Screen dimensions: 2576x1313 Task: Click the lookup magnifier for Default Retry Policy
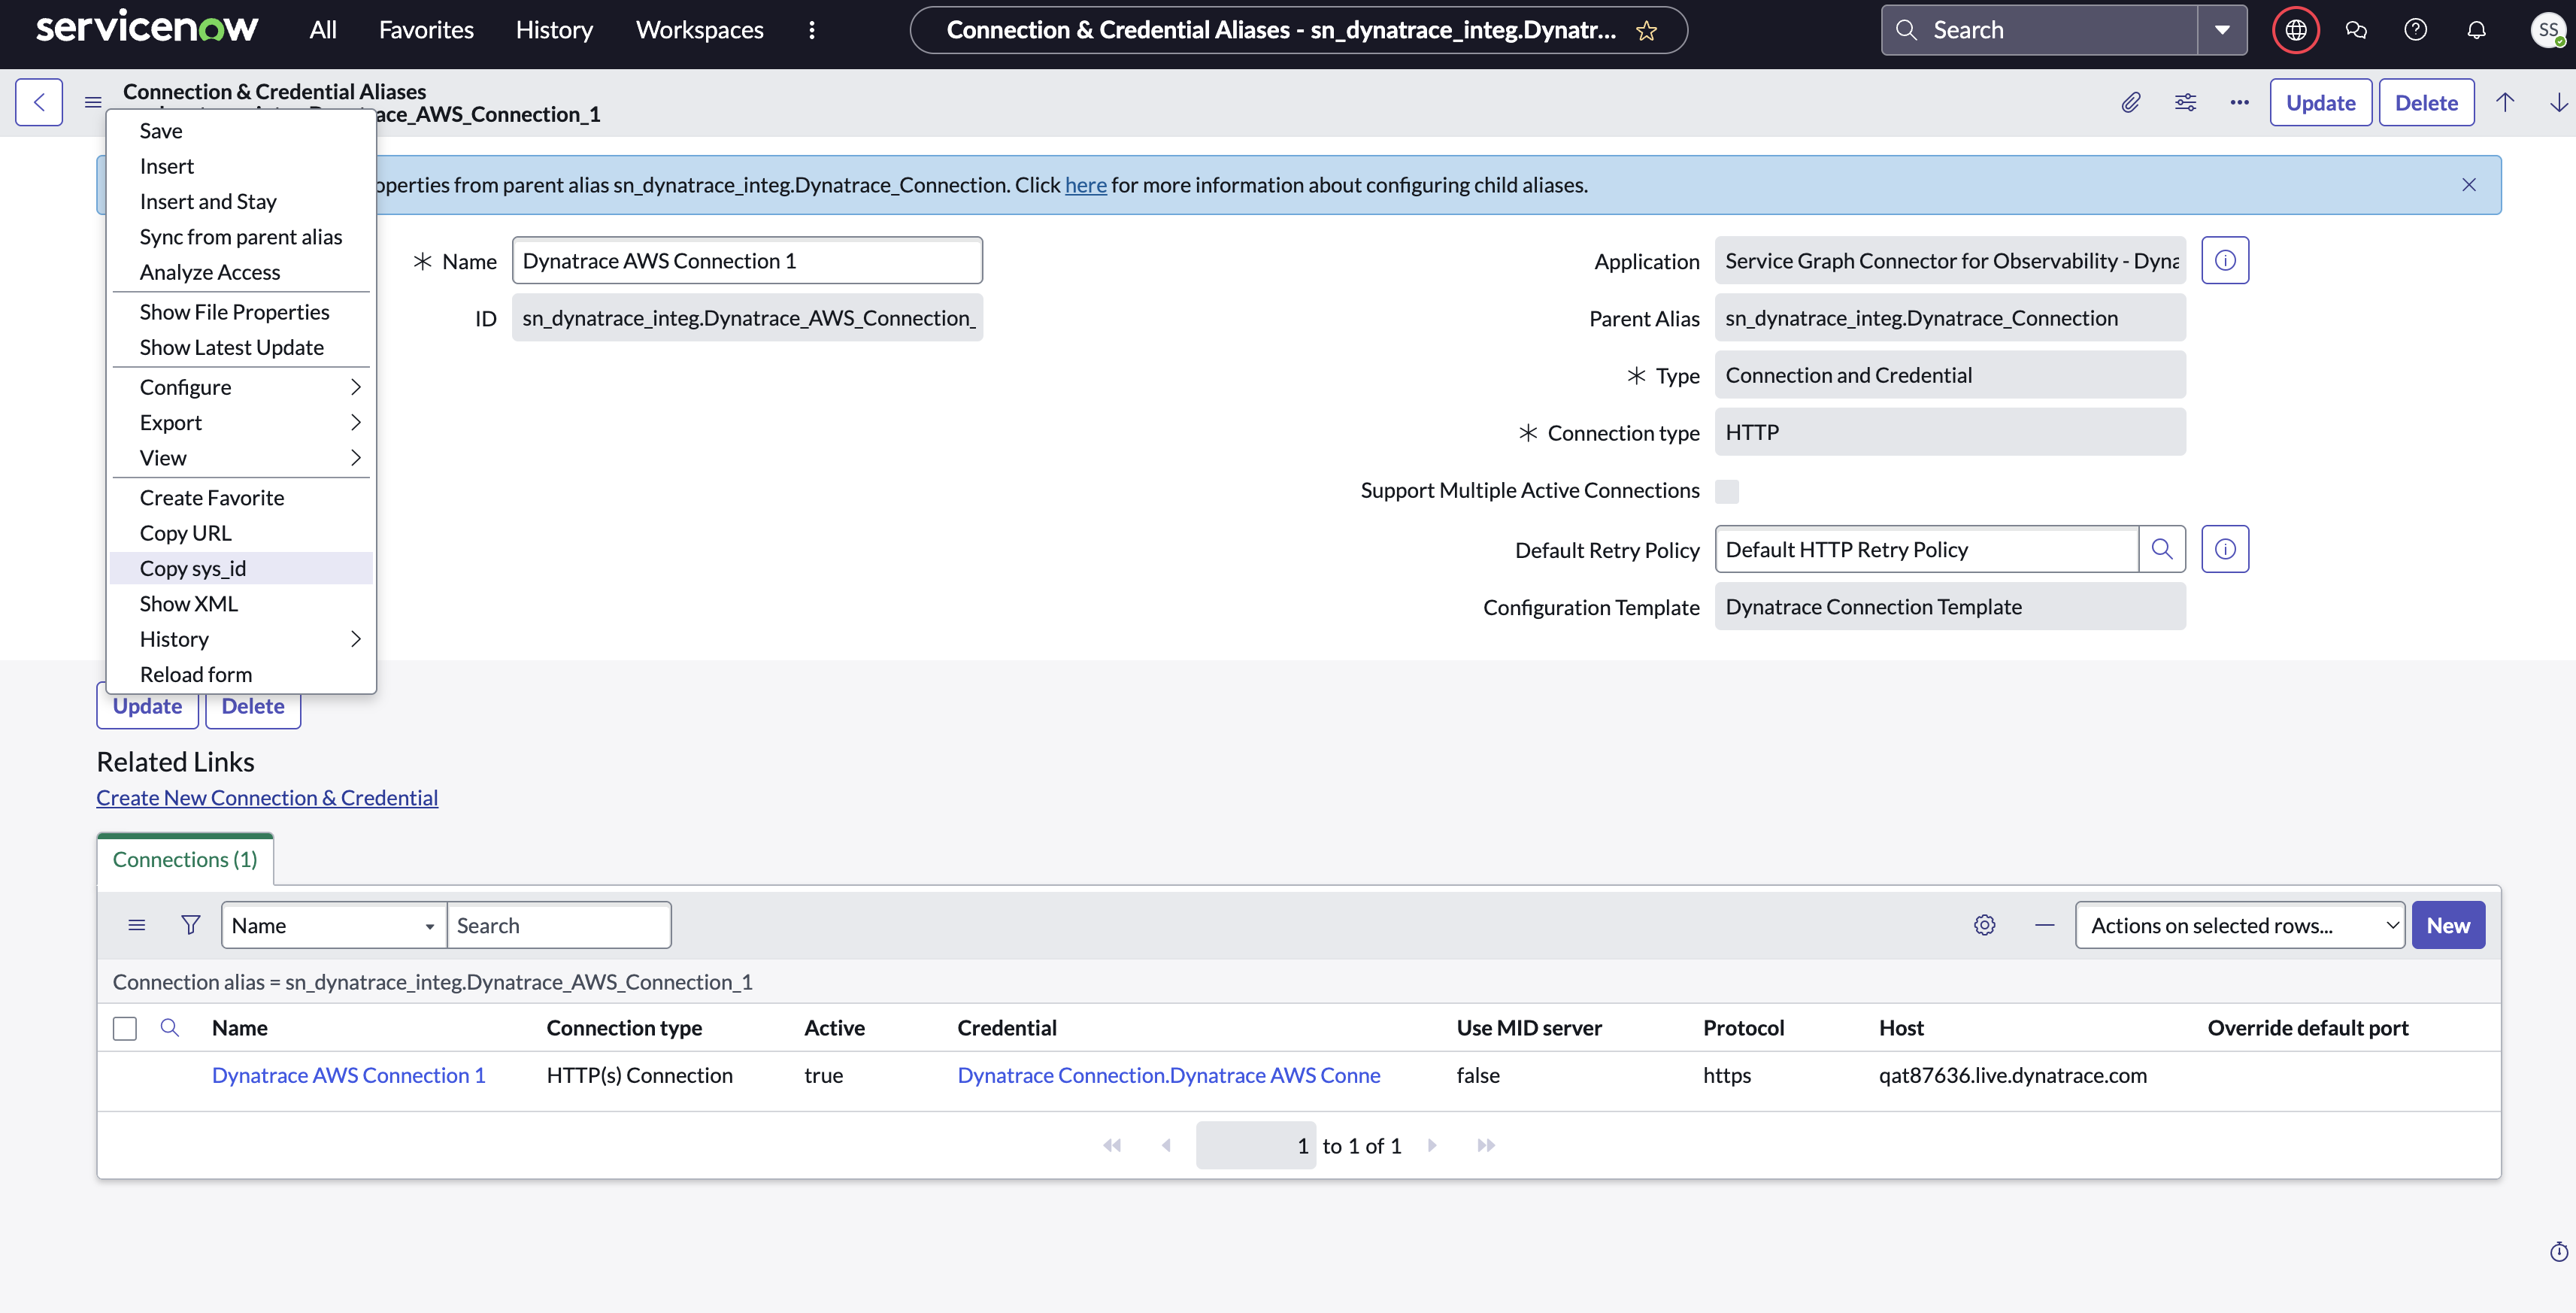click(x=2162, y=549)
